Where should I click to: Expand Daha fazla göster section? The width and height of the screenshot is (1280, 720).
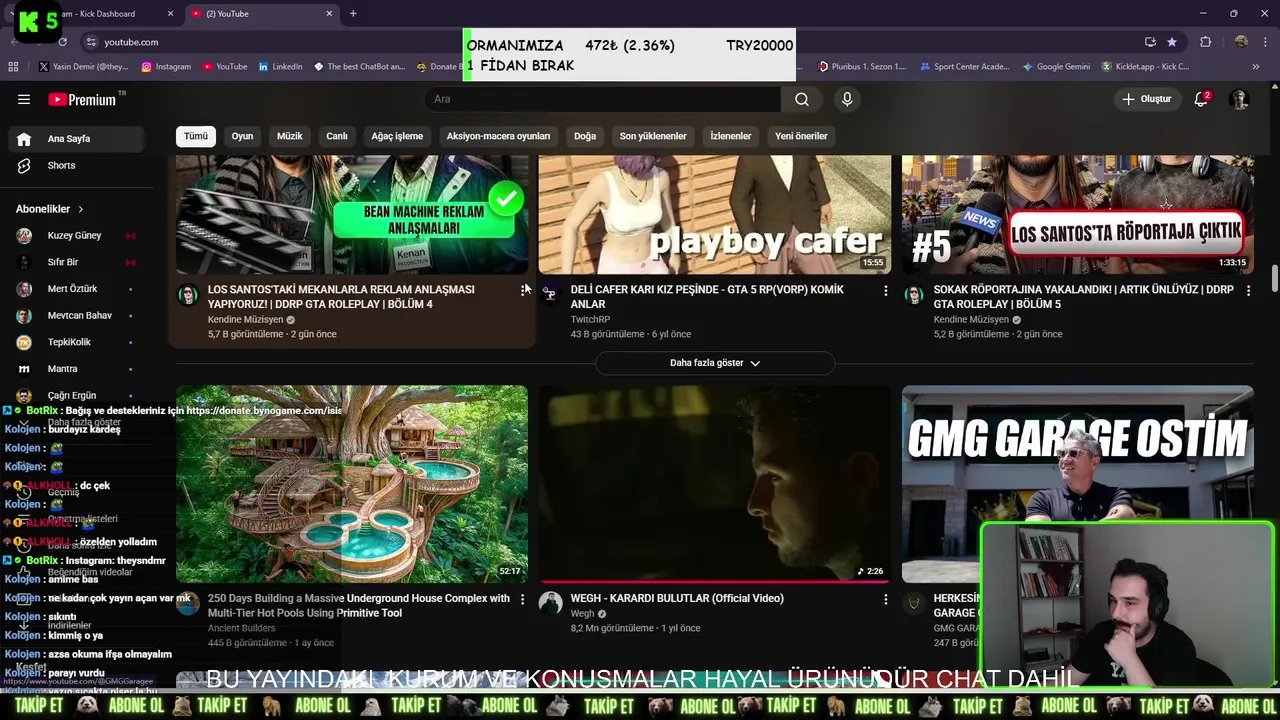tap(715, 363)
